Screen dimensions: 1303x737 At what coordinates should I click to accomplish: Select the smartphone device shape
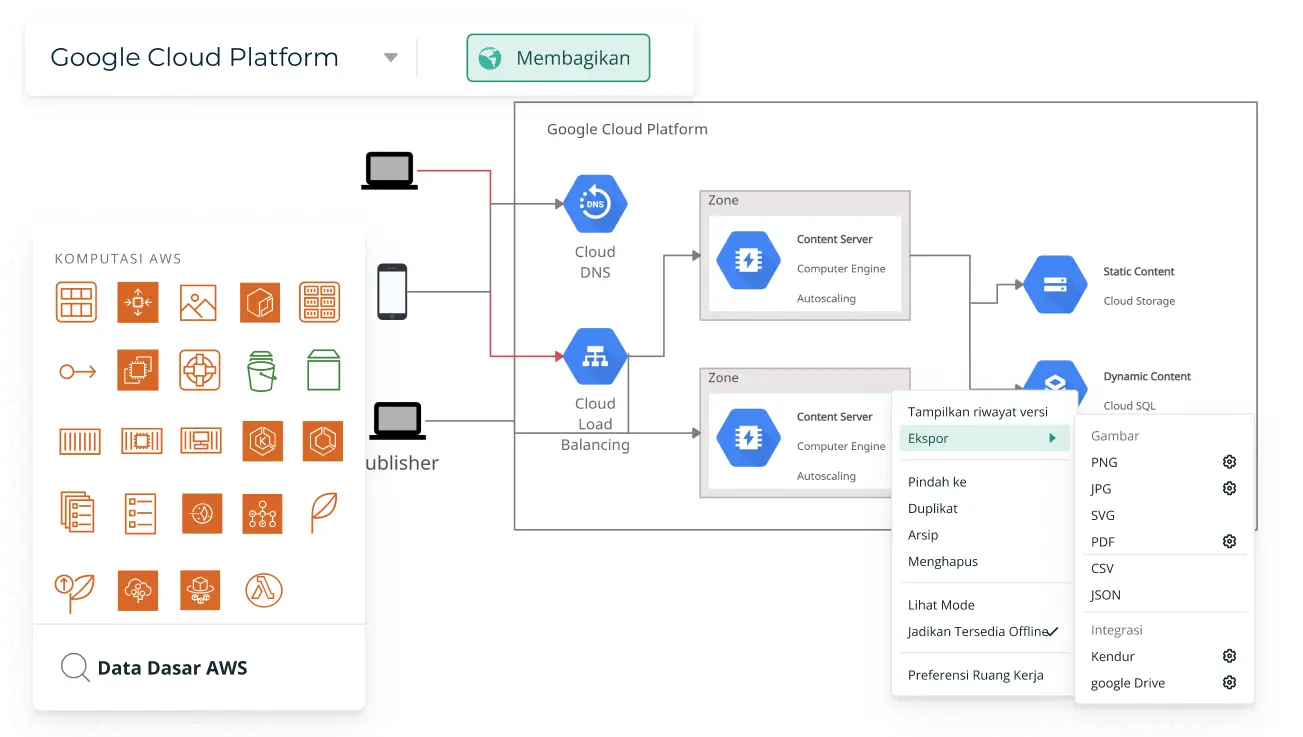pos(392,292)
